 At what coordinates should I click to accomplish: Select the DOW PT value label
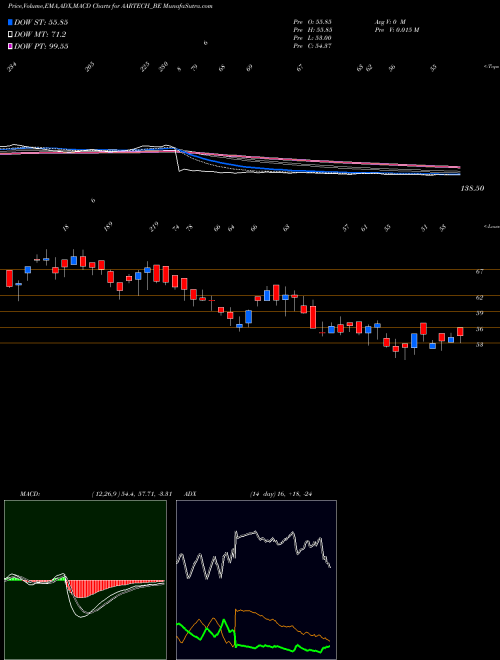pyautogui.click(x=41, y=46)
